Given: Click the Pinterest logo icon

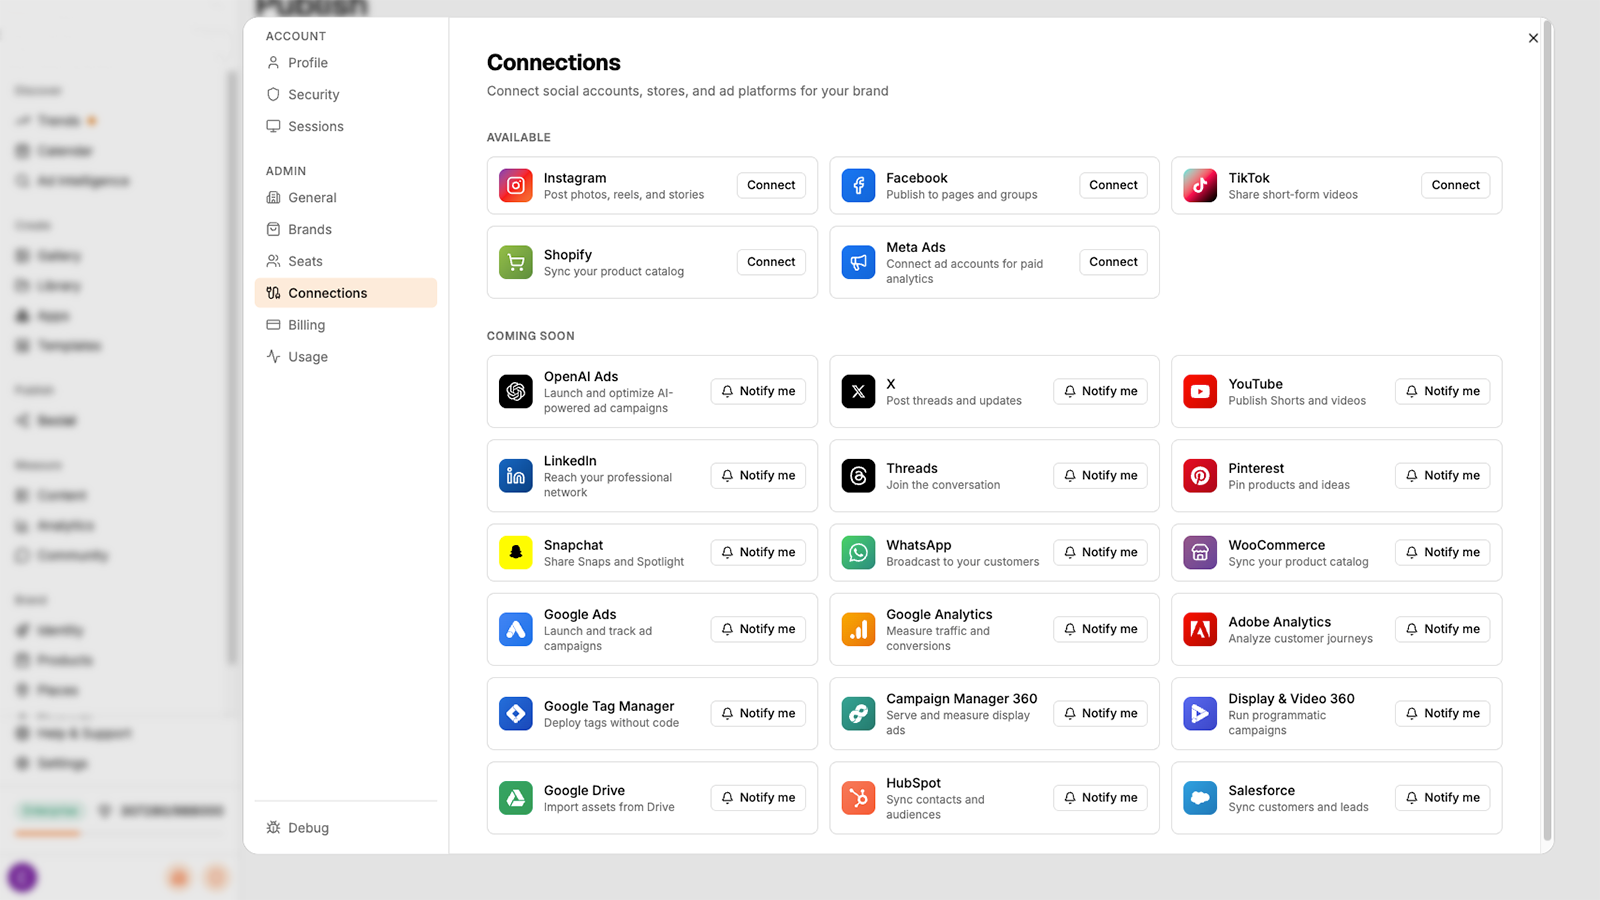Looking at the screenshot, I should [x=1200, y=476].
